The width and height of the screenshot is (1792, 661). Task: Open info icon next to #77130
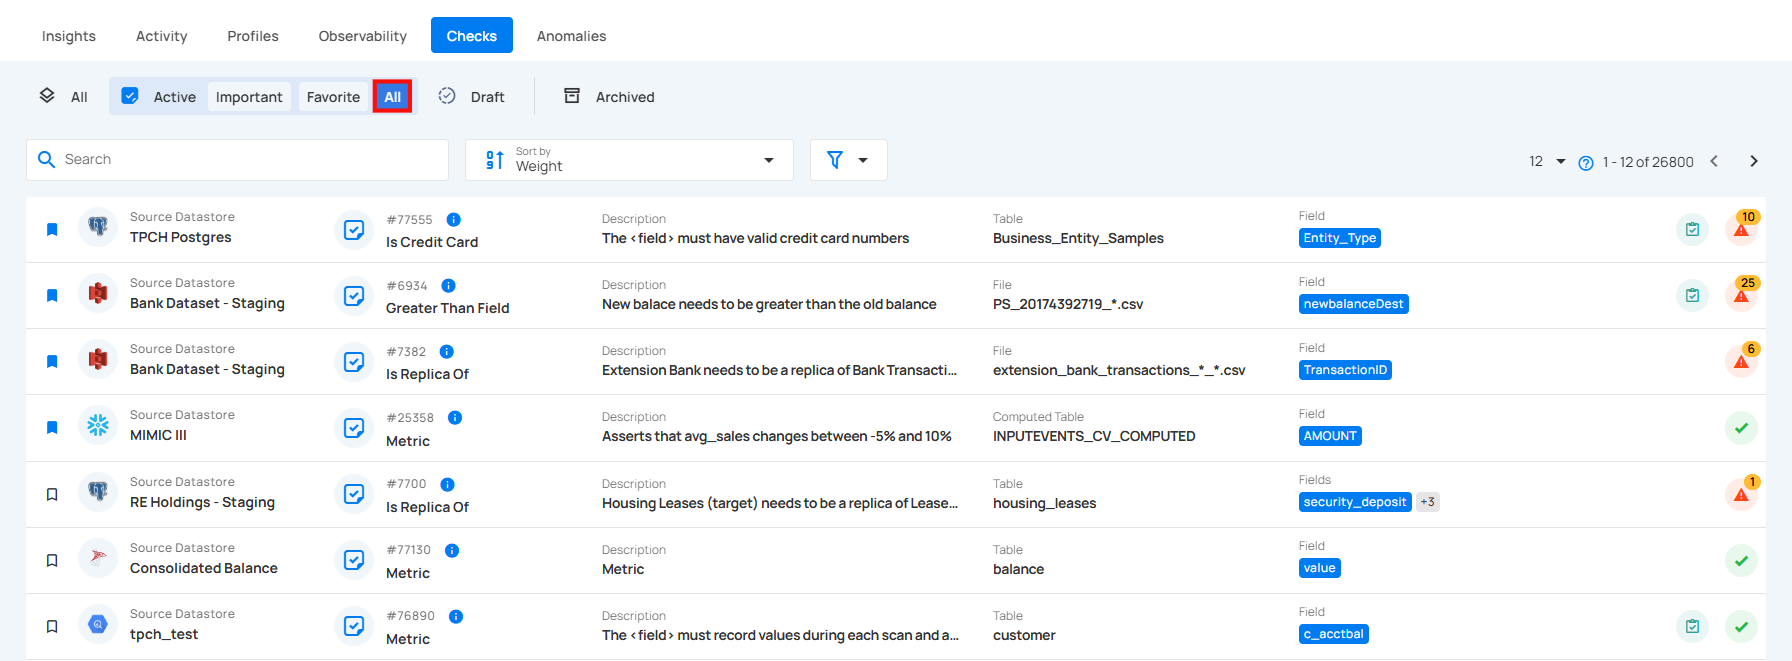(452, 550)
